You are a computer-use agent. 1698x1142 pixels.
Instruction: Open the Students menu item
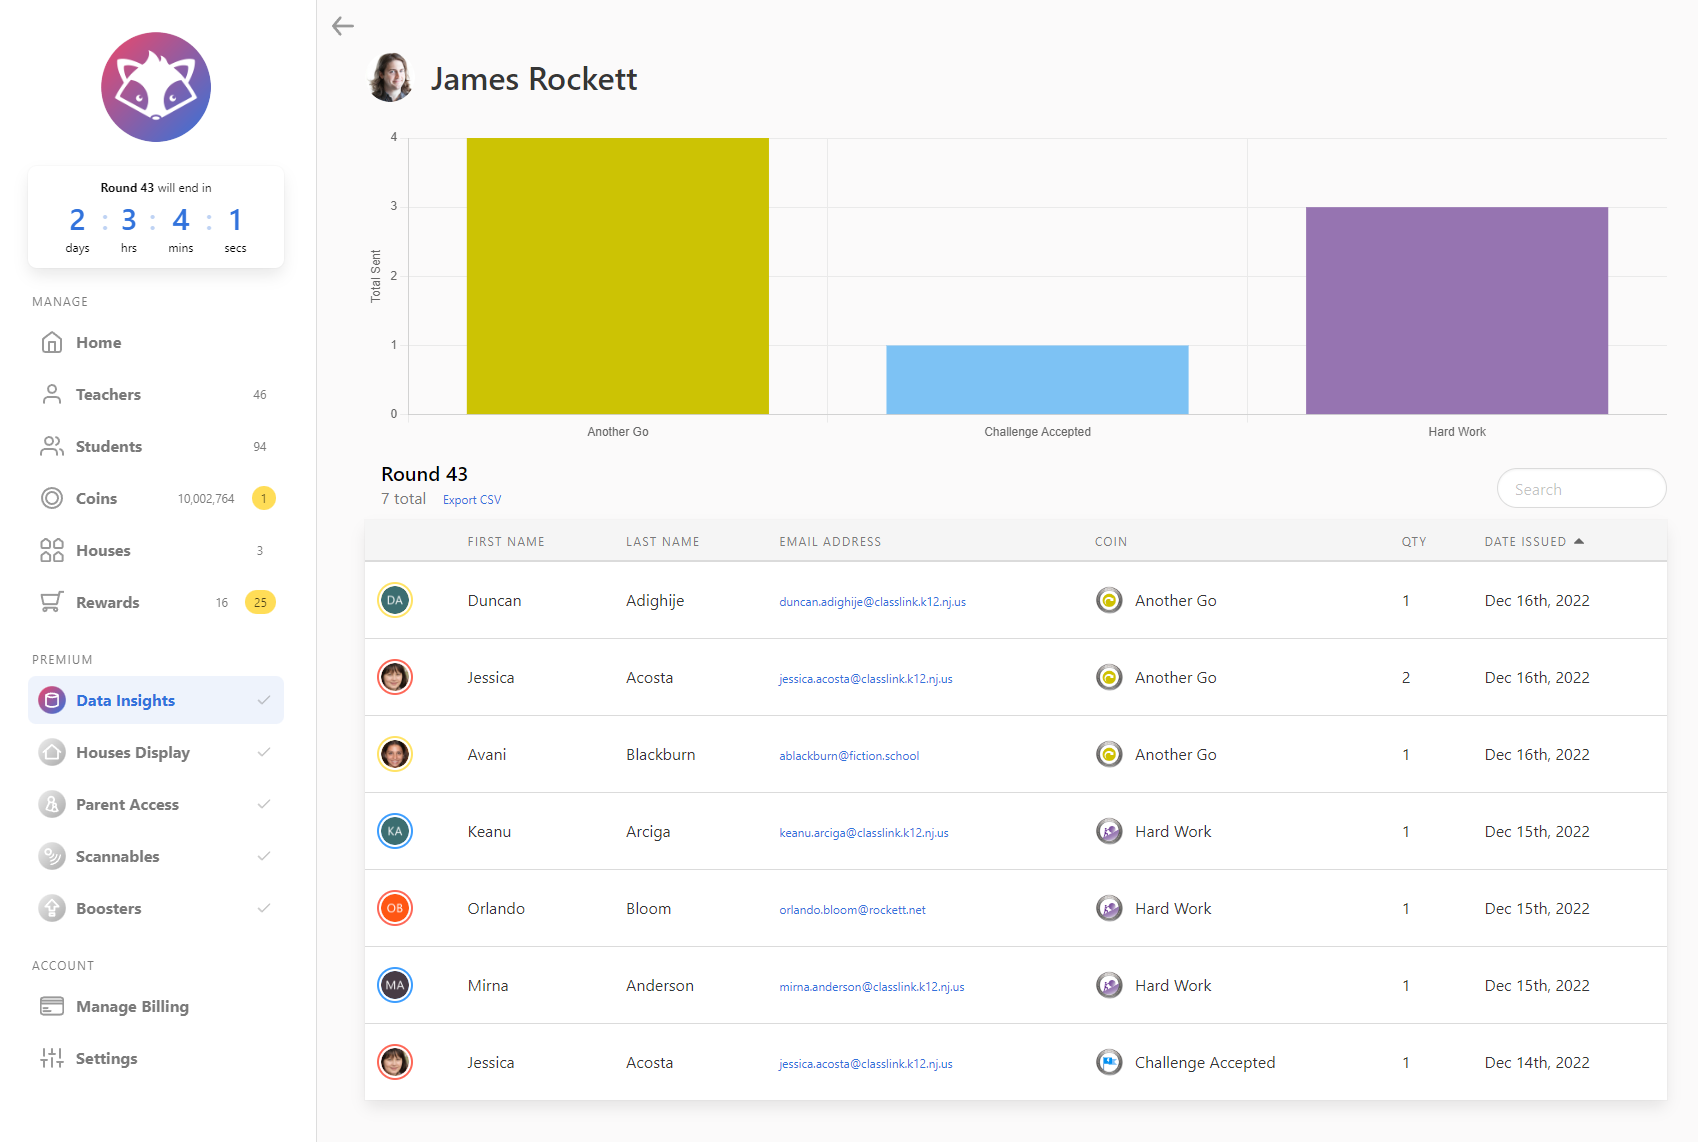point(108,447)
